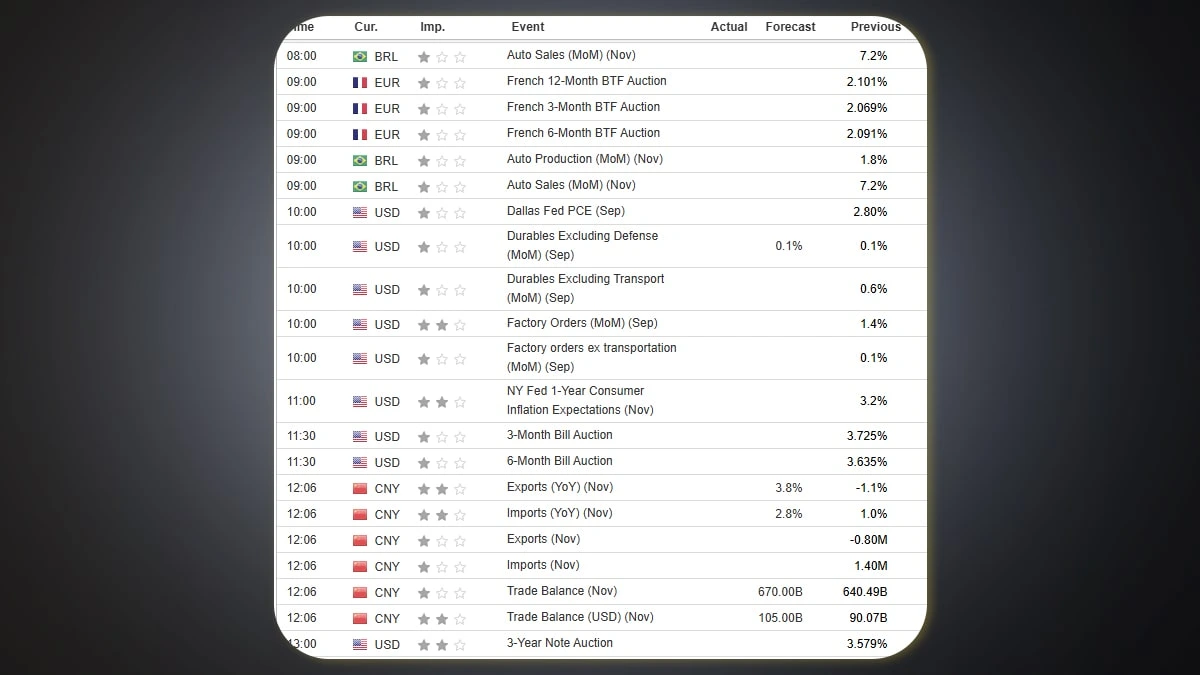This screenshot has width=1200, height=675.
Task: Click importance stars for NY Fed 1-Year Consumer Inflation
Action: (x=442, y=402)
